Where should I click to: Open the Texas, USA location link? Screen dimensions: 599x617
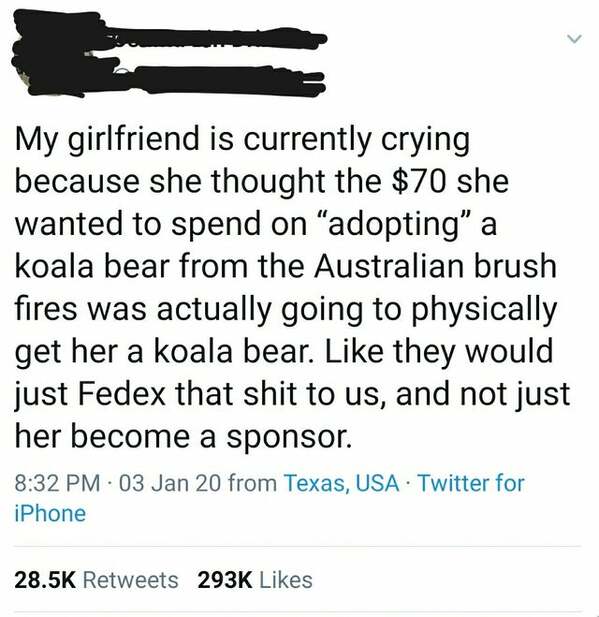coord(341,483)
